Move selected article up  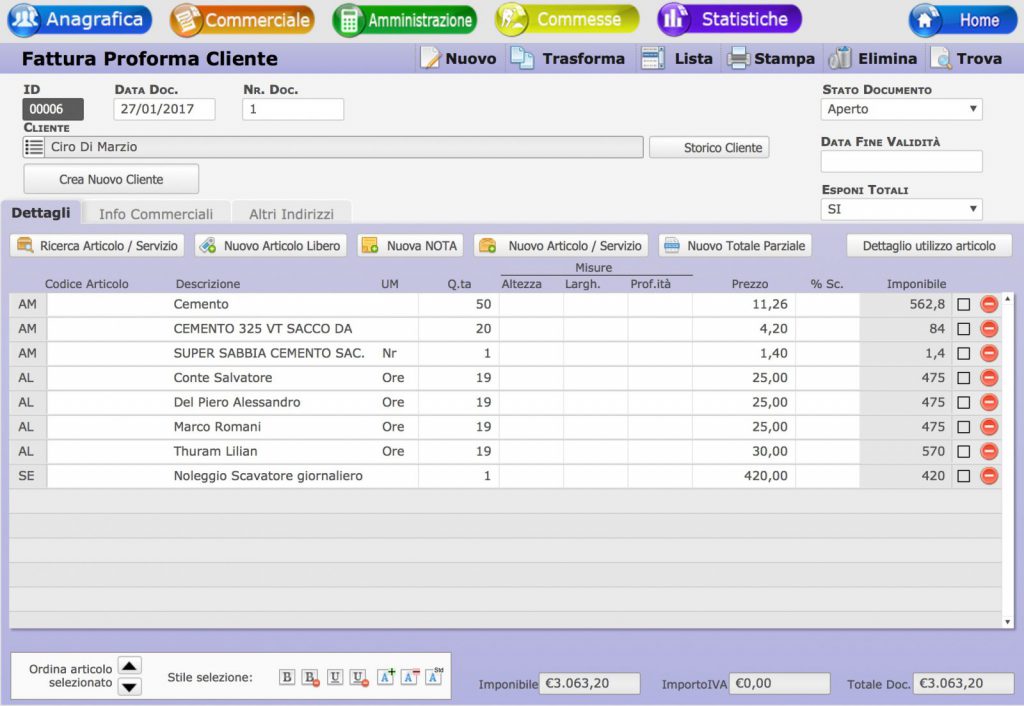129,666
